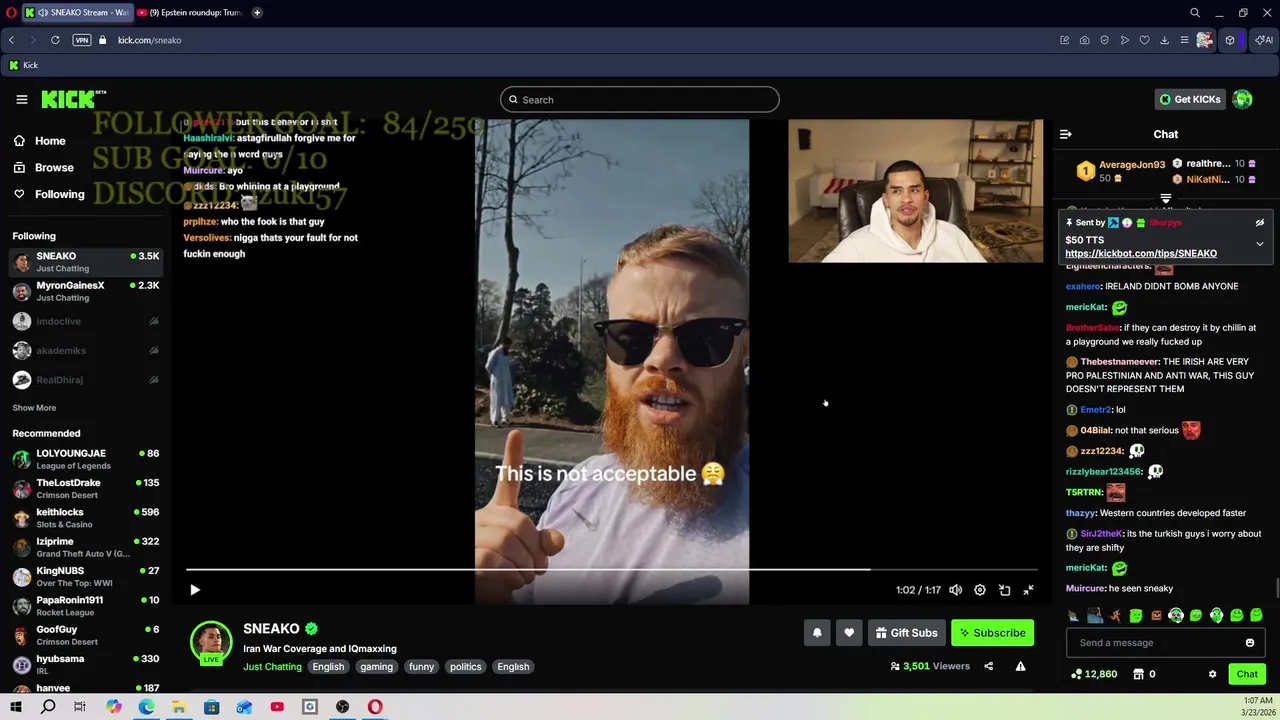1280x720 pixels.
Task: Open the Kick bookmark in bookmarks bar
Action: [23, 66]
